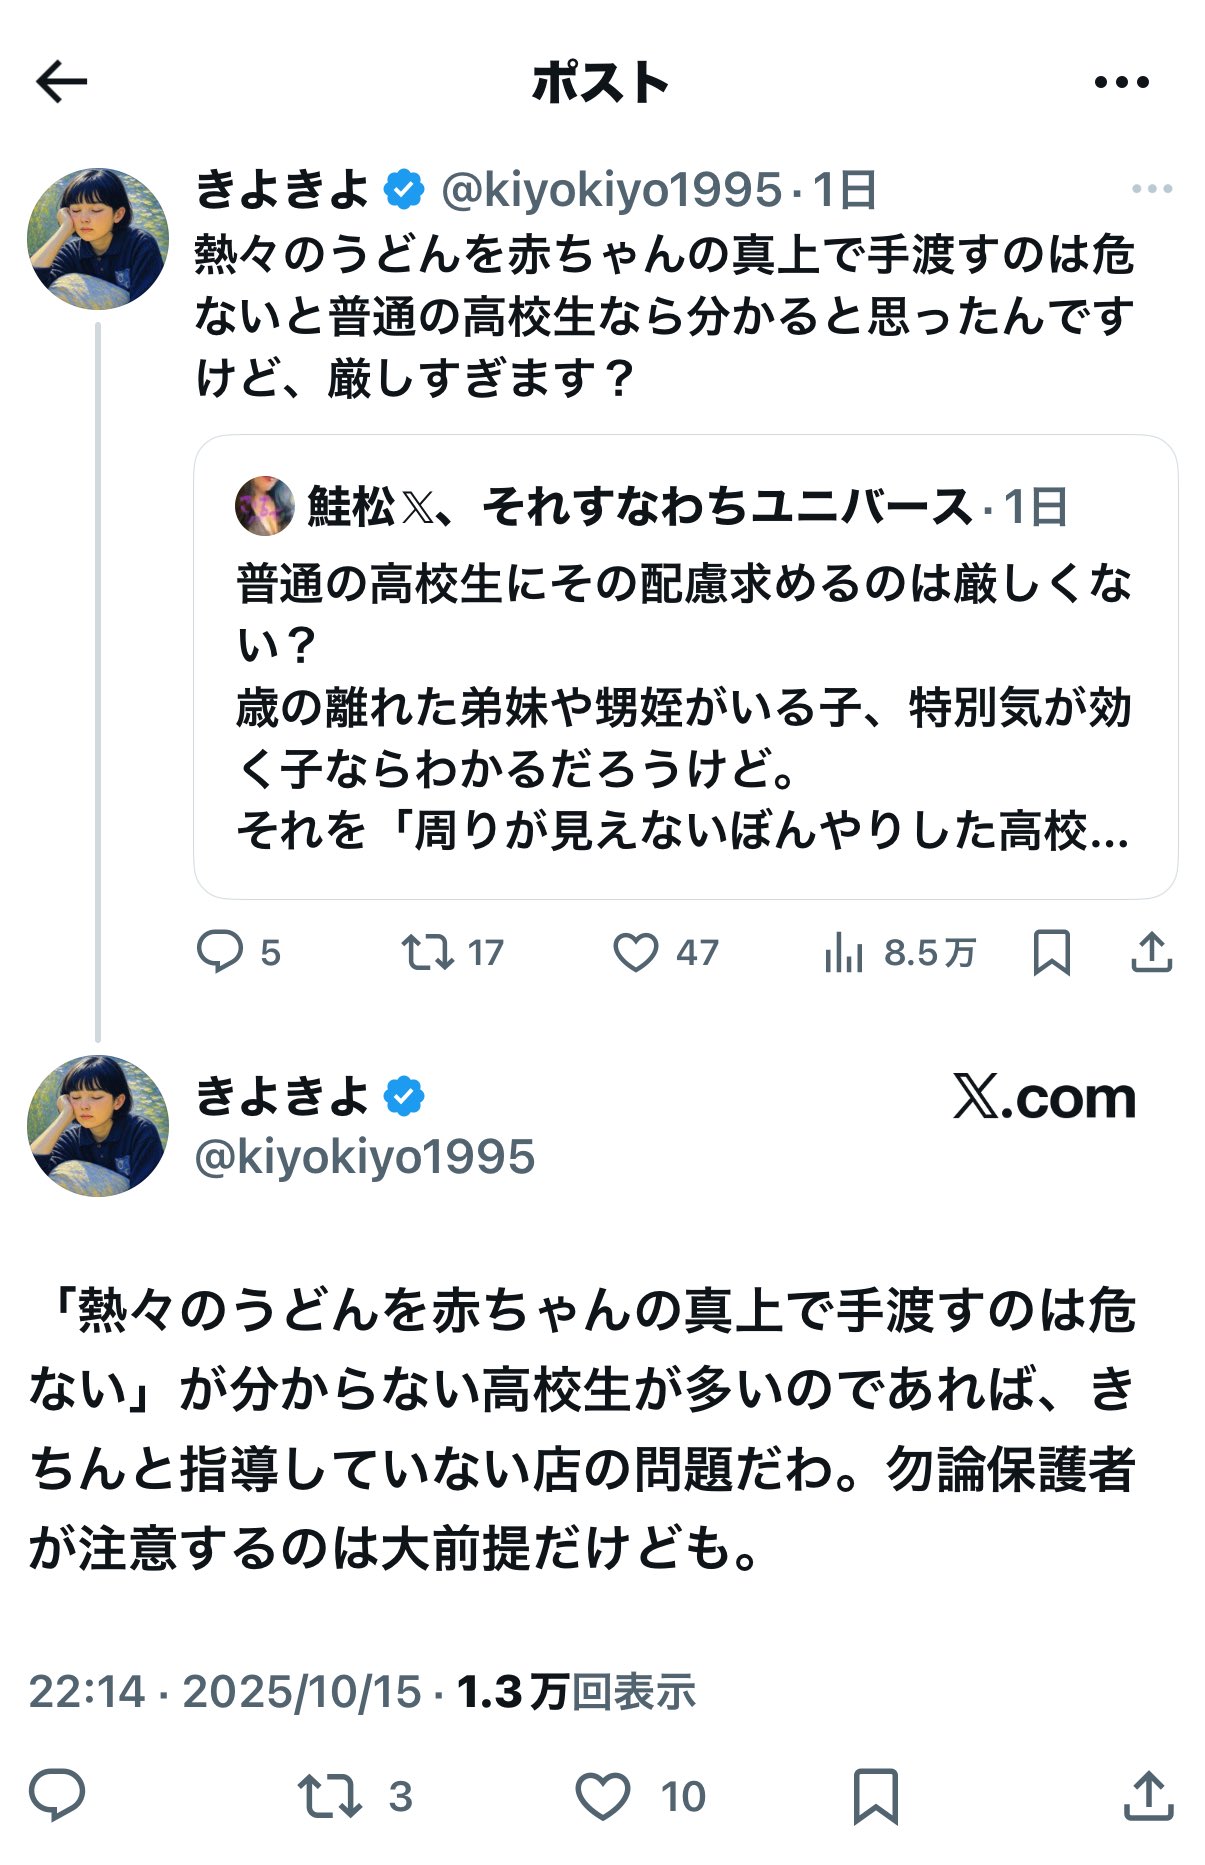
Task: Repost the main post with 3 reposts
Action: point(330,1796)
